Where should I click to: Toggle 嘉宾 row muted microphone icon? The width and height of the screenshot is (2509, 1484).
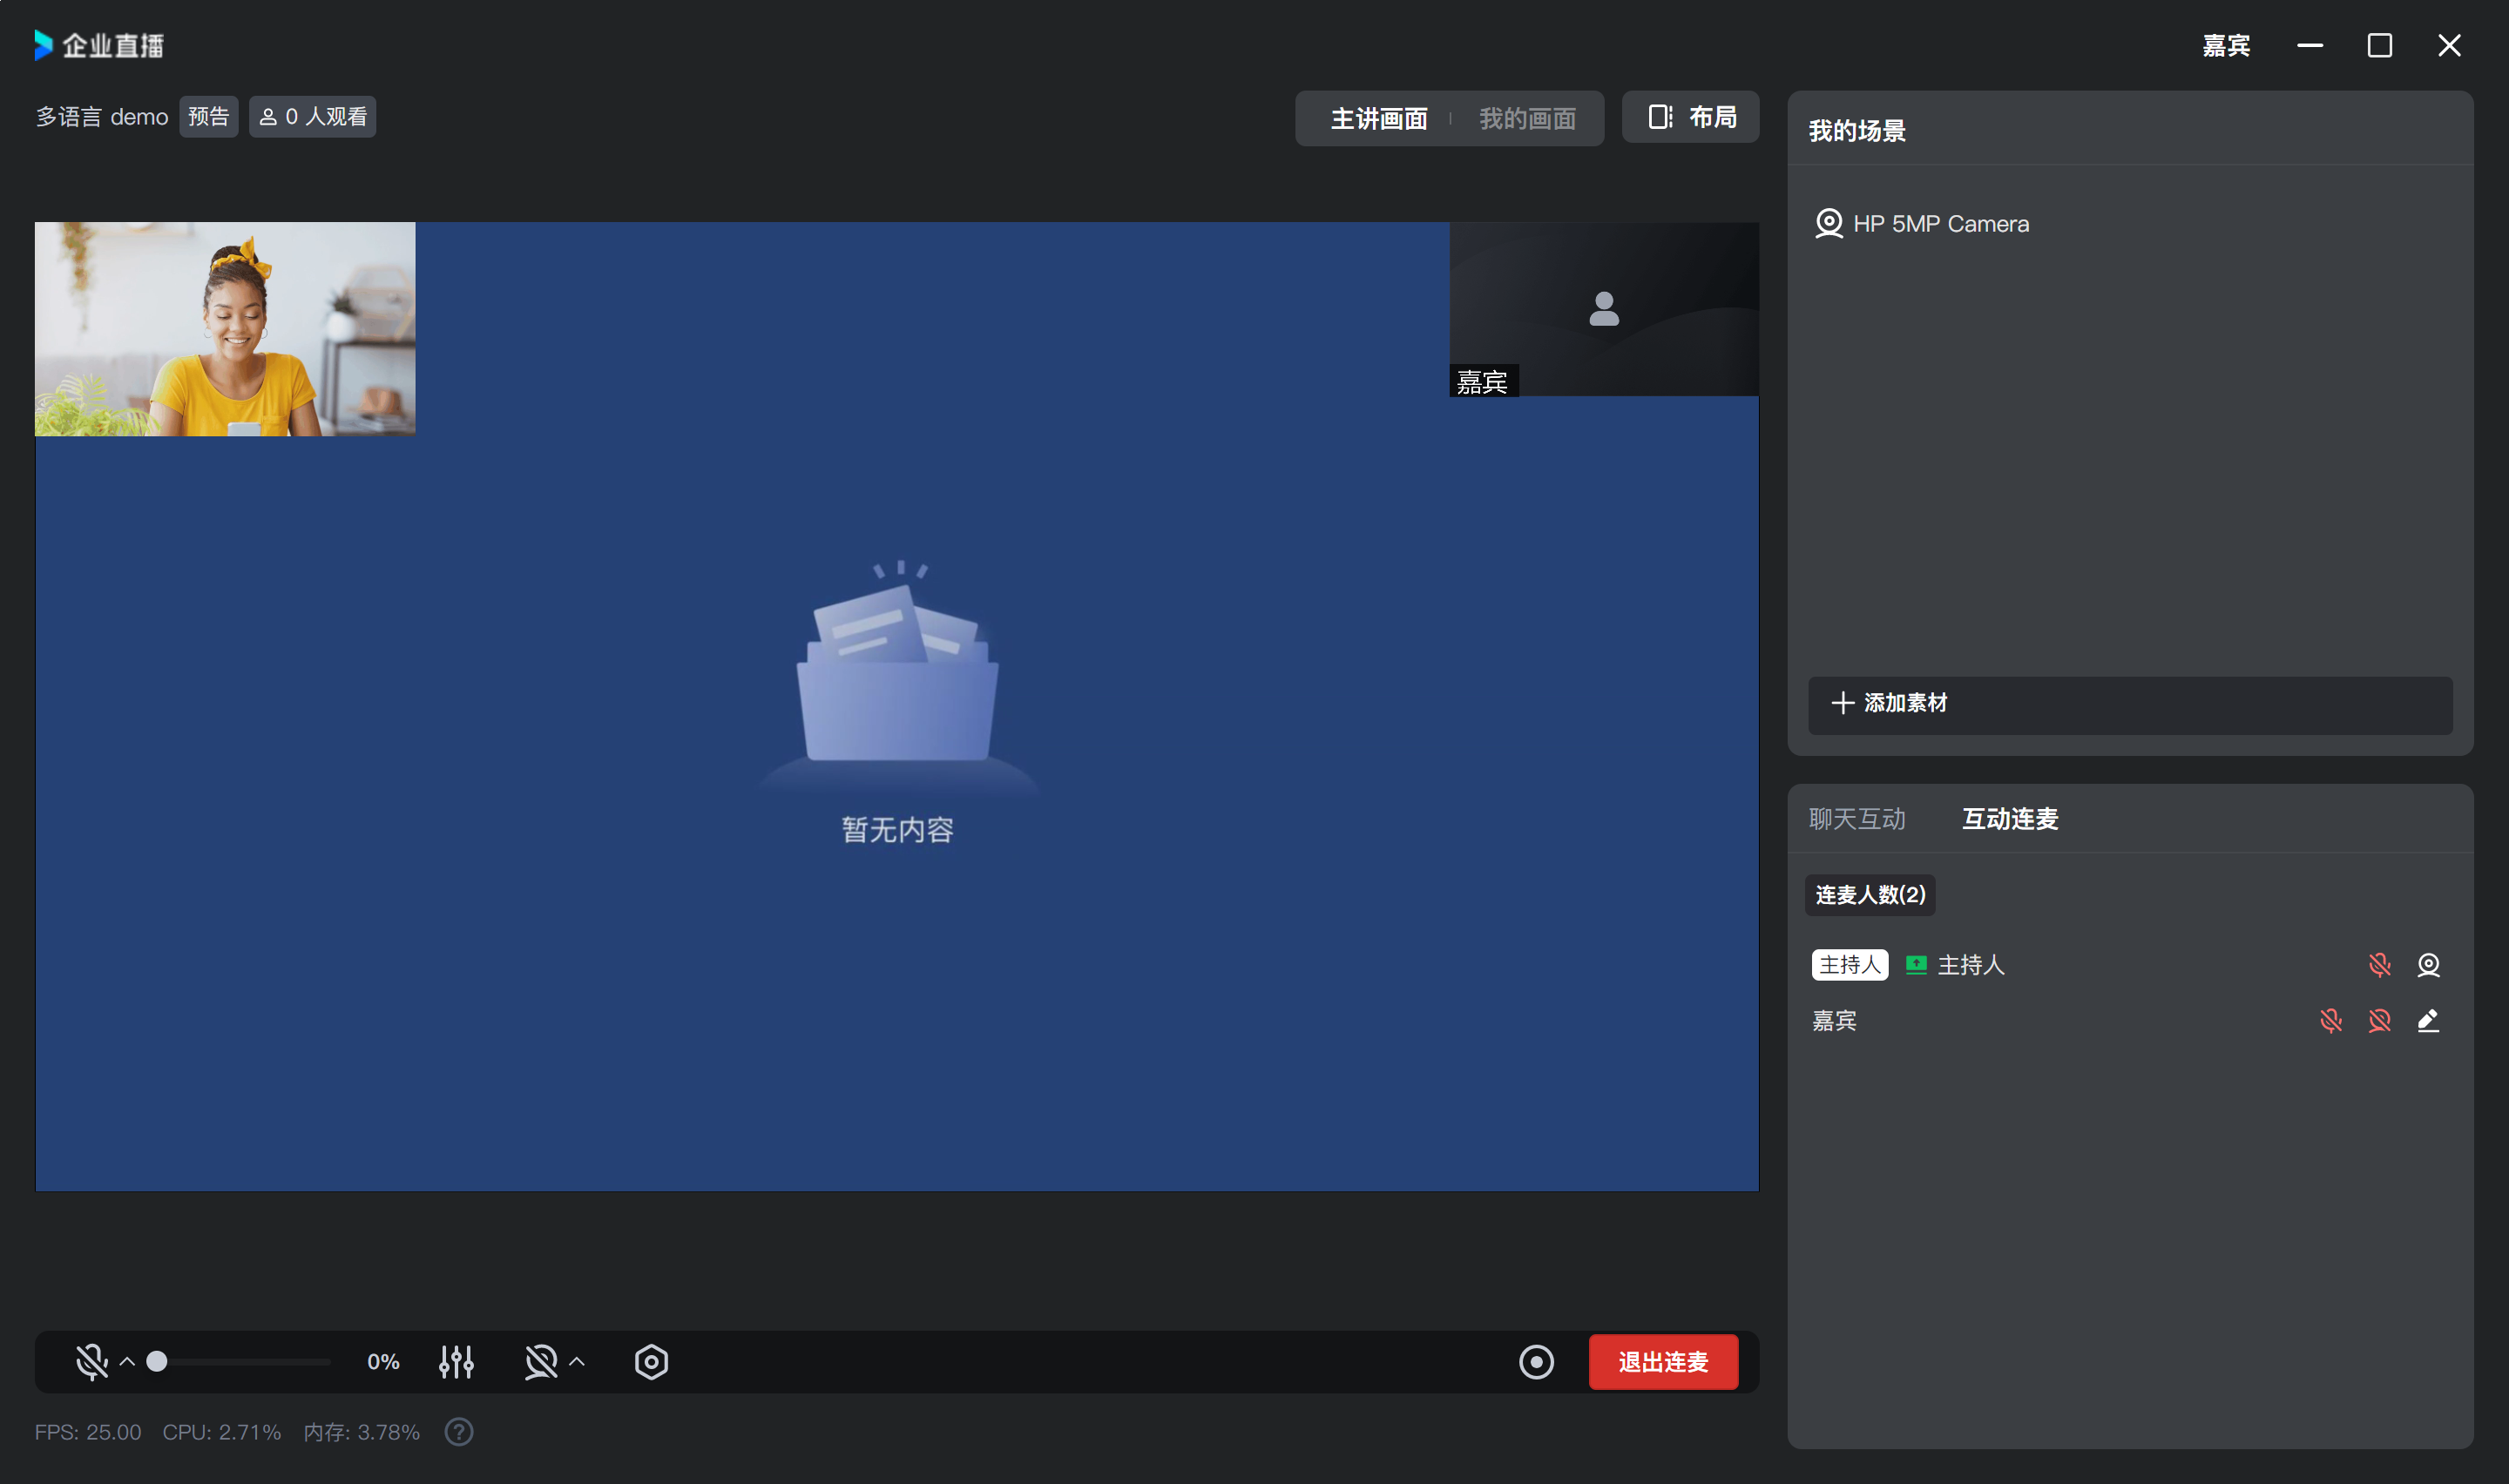(x=2330, y=1020)
